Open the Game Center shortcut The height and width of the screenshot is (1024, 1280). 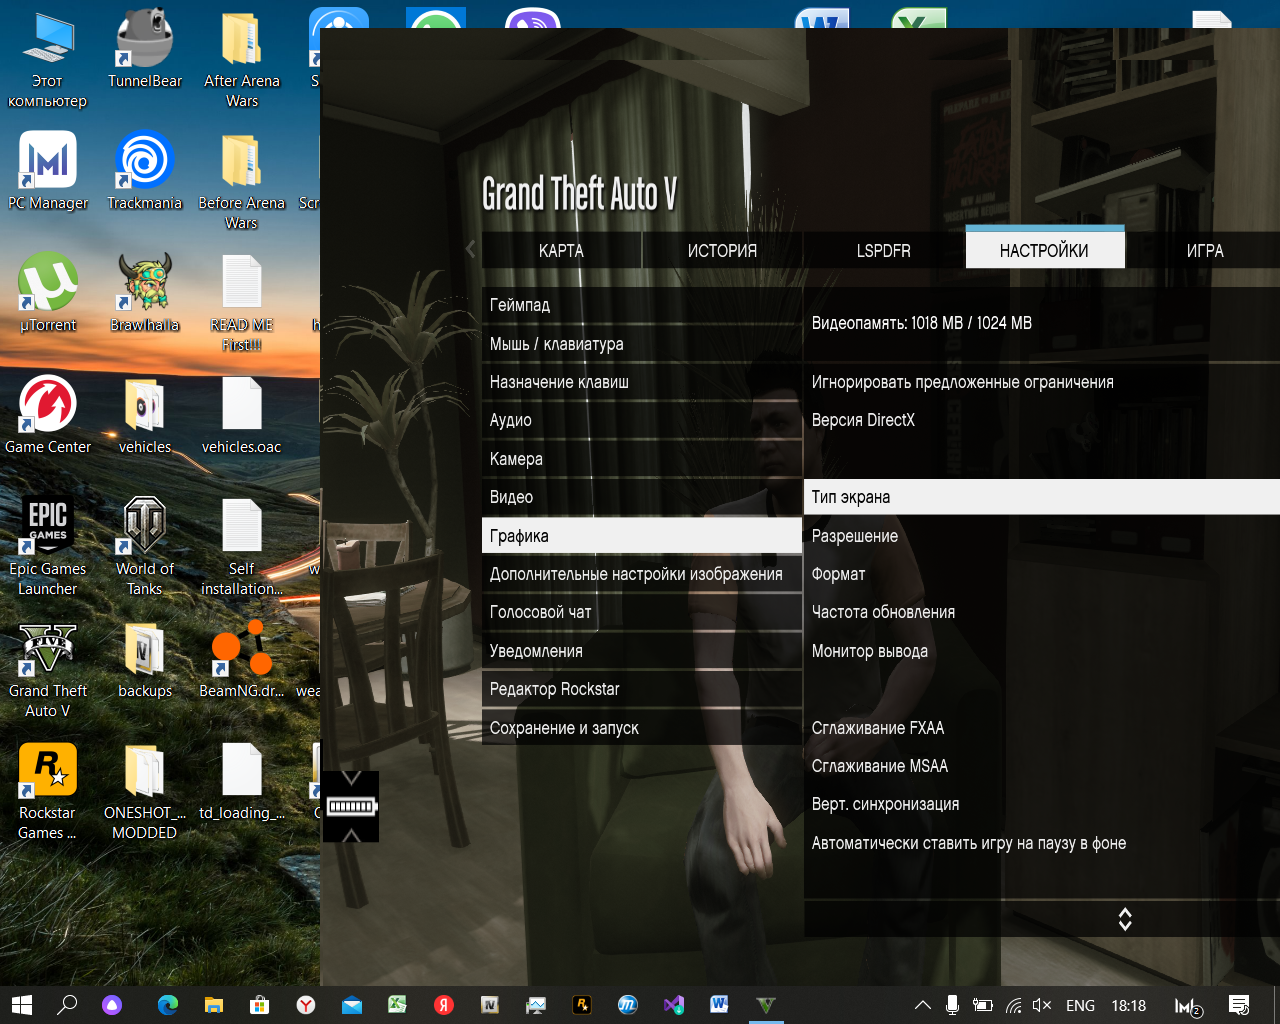click(48, 416)
